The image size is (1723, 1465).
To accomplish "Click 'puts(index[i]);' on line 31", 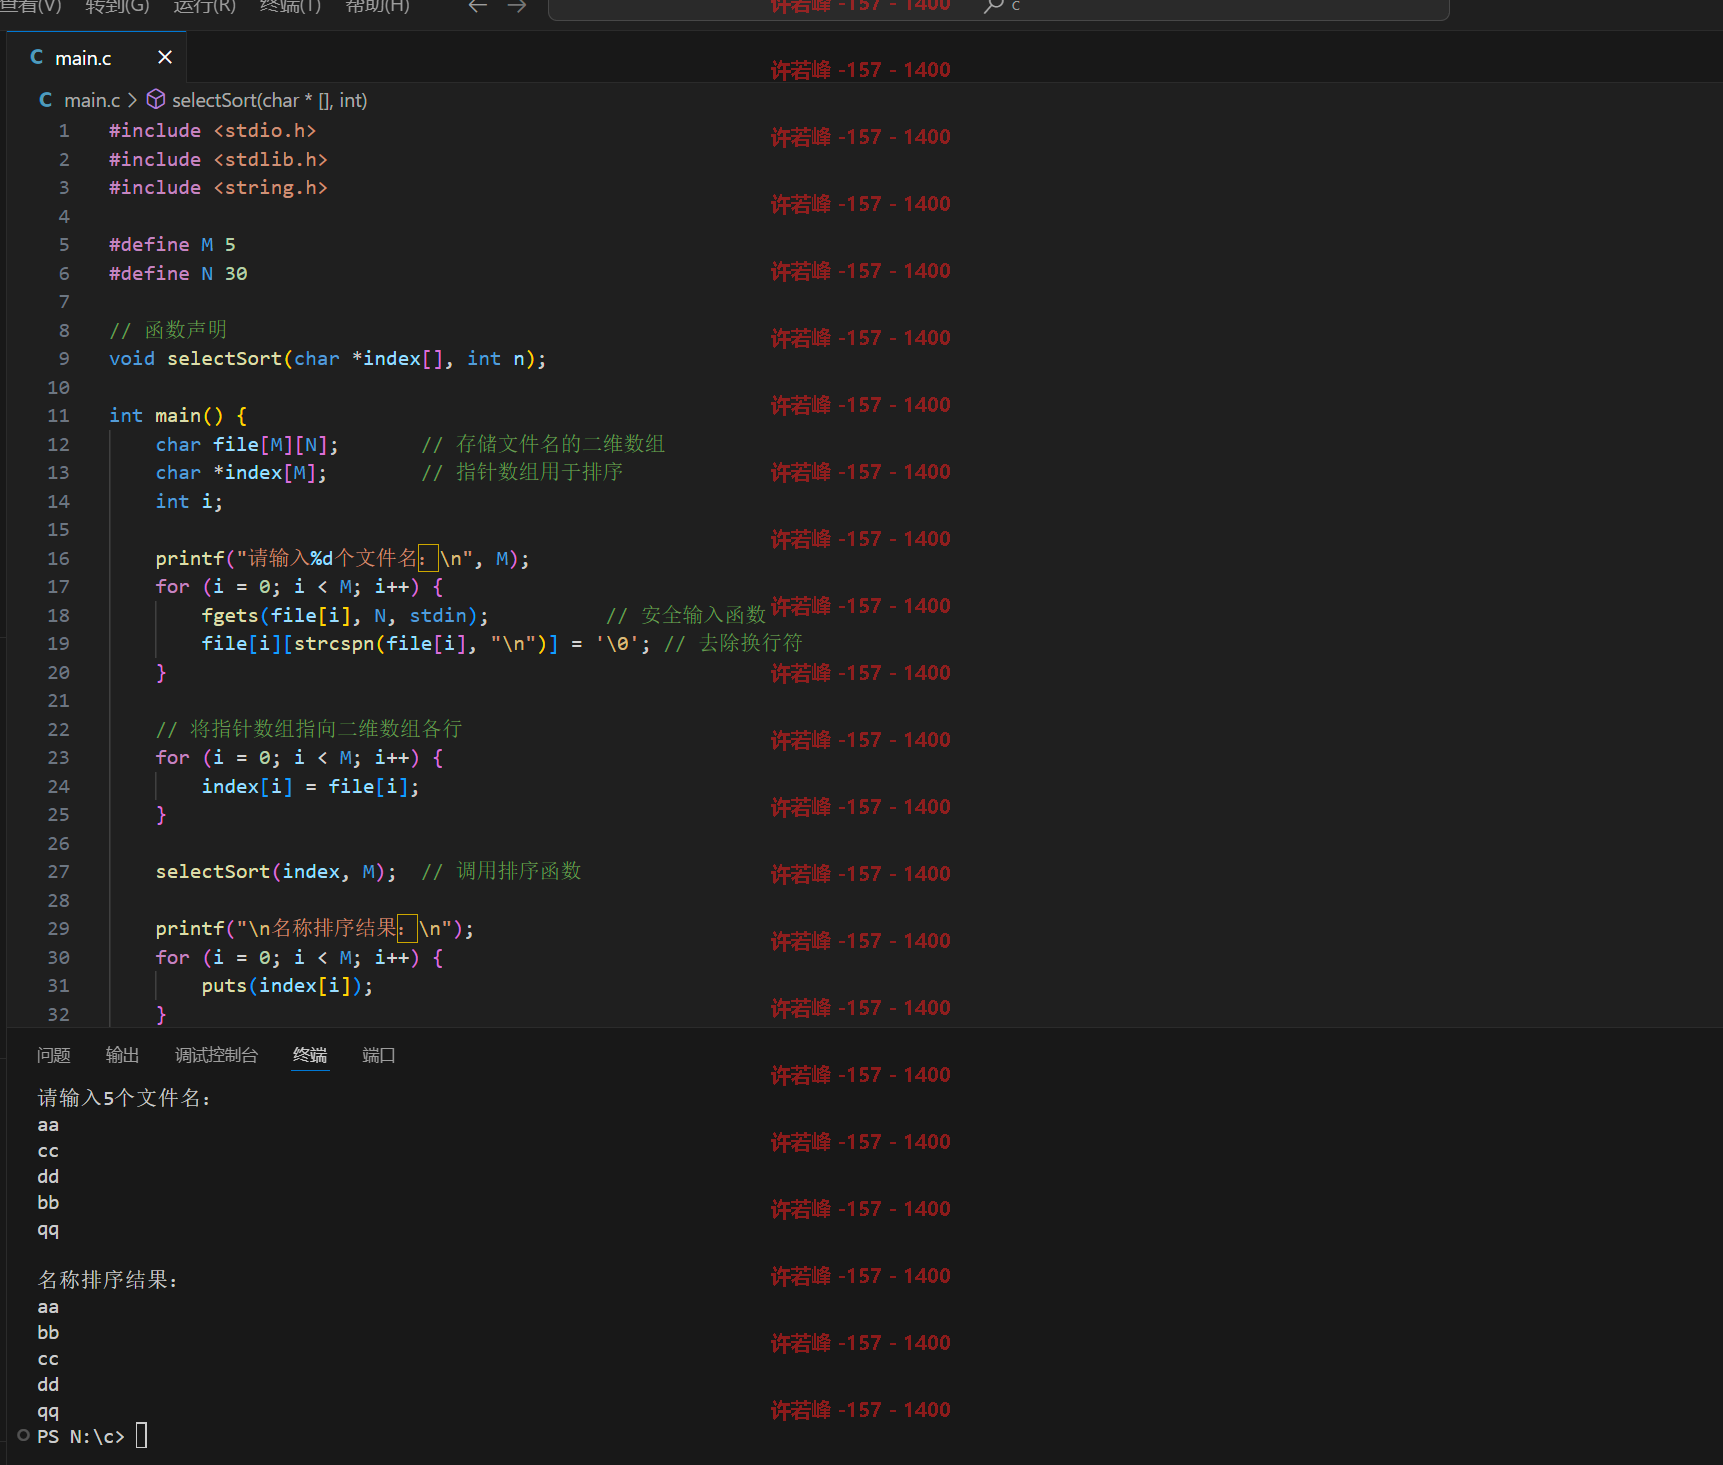I will [287, 985].
